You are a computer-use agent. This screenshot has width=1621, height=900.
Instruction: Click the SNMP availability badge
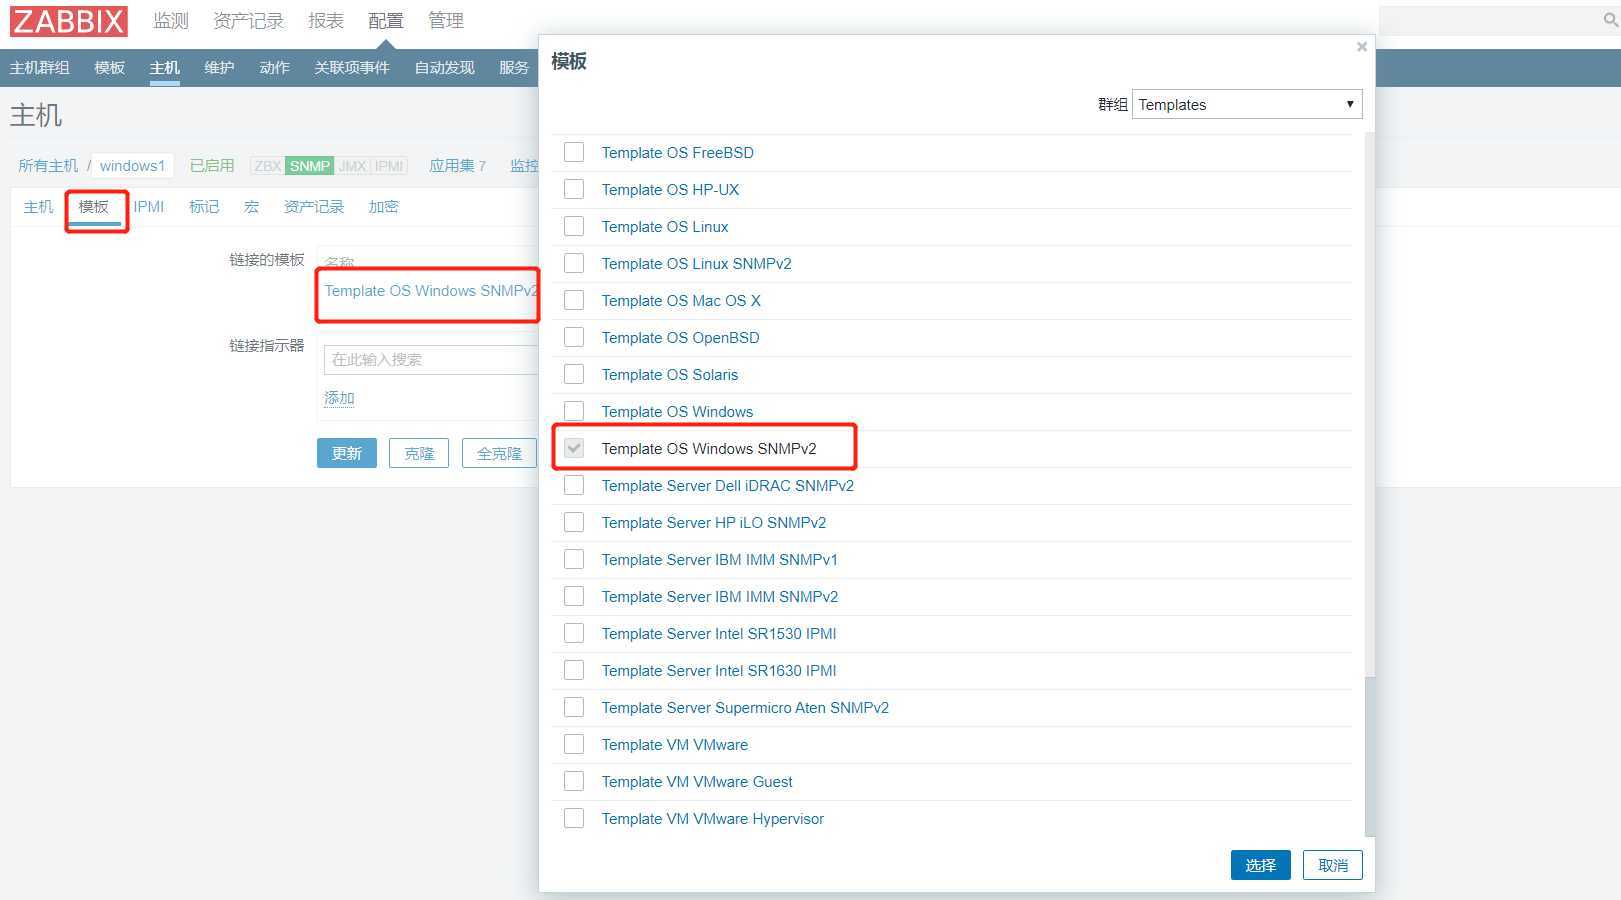[x=310, y=166]
